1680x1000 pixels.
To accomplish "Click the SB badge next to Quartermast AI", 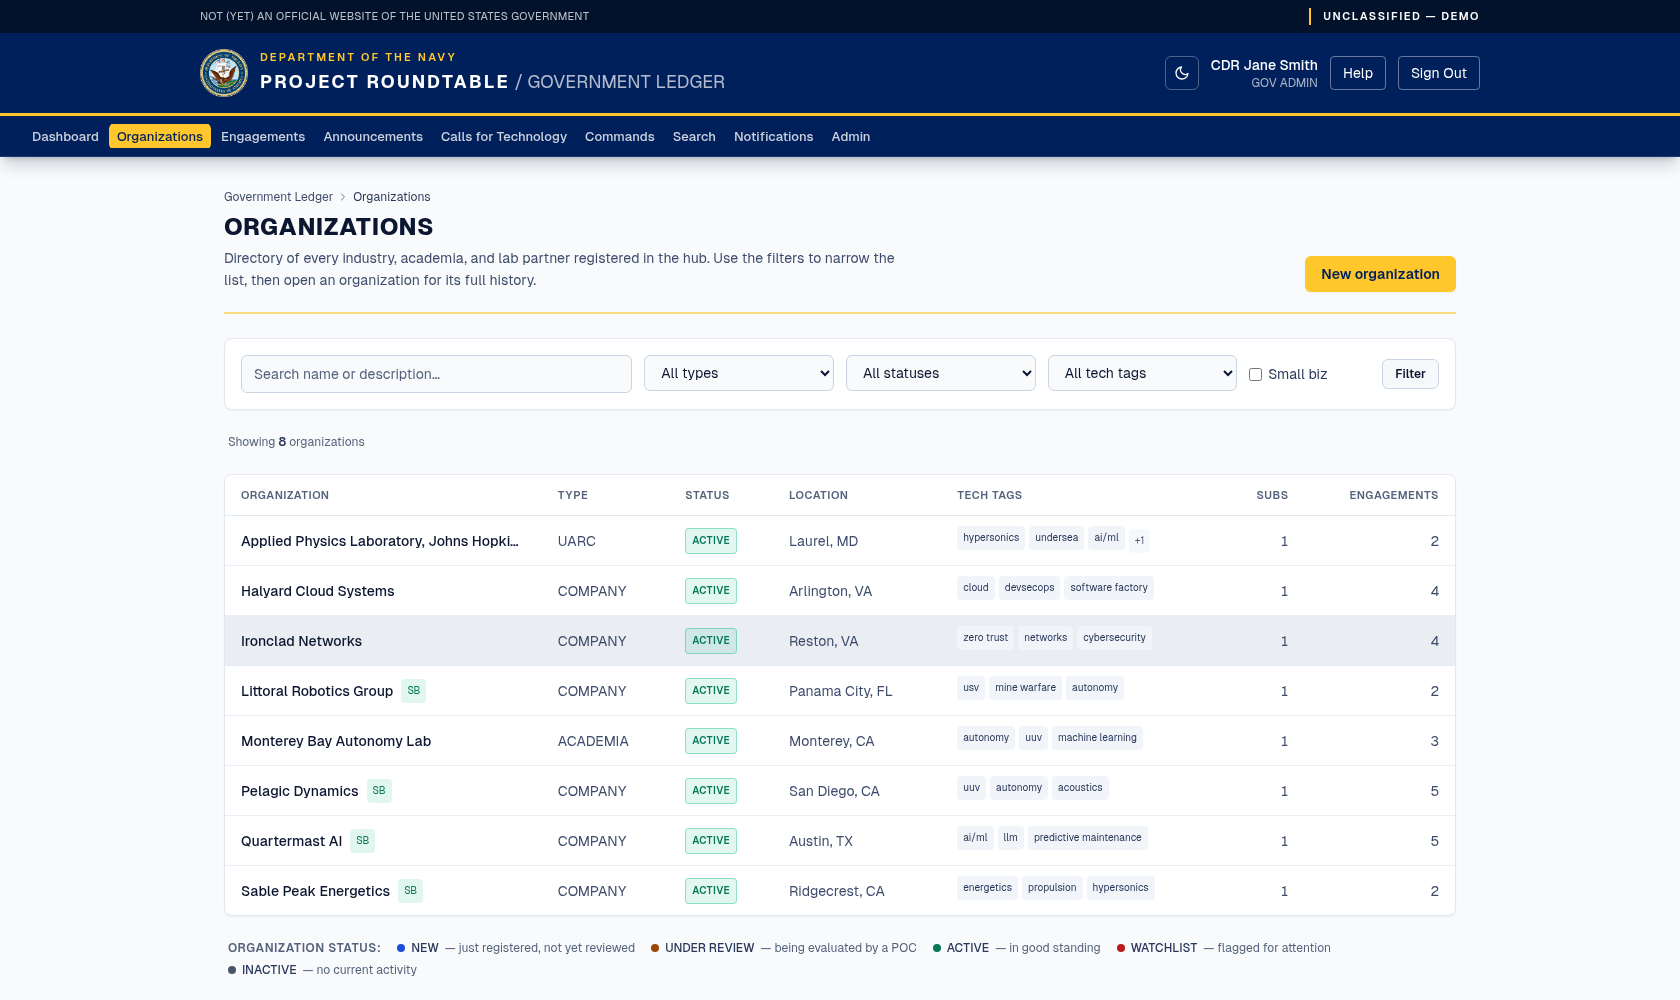I will coord(363,841).
